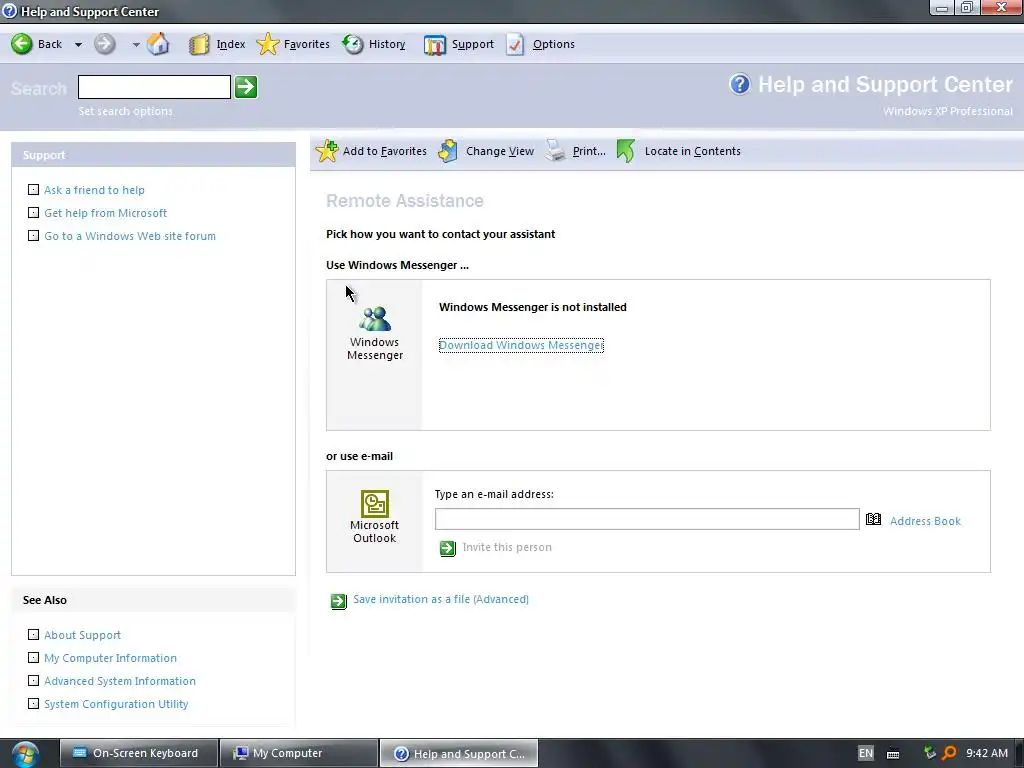Click the Add to Favorites label
Image resolution: width=1024 pixels, height=768 pixels.
[x=385, y=151]
